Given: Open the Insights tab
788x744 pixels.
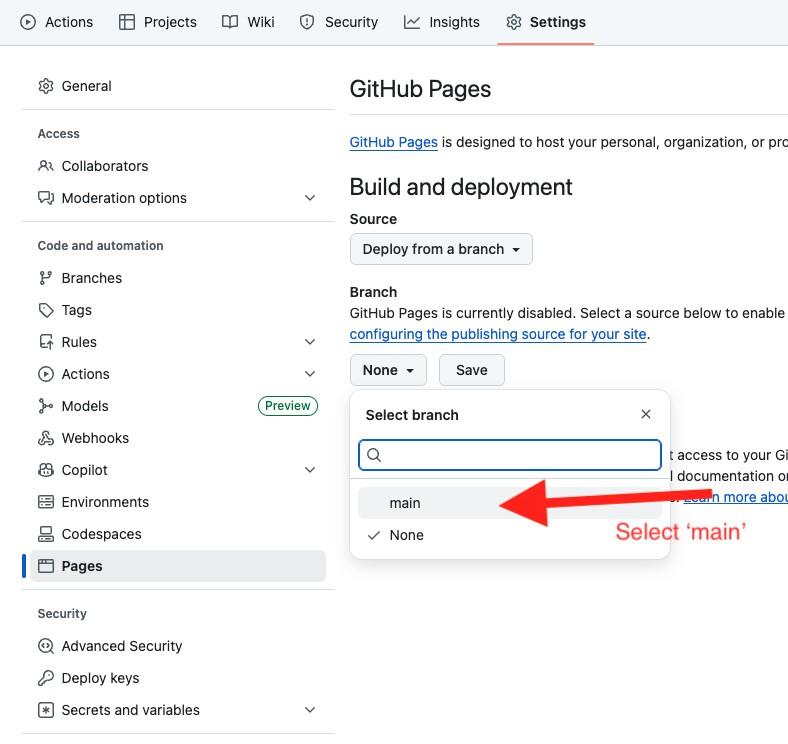Looking at the screenshot, I should coord(441,22).
